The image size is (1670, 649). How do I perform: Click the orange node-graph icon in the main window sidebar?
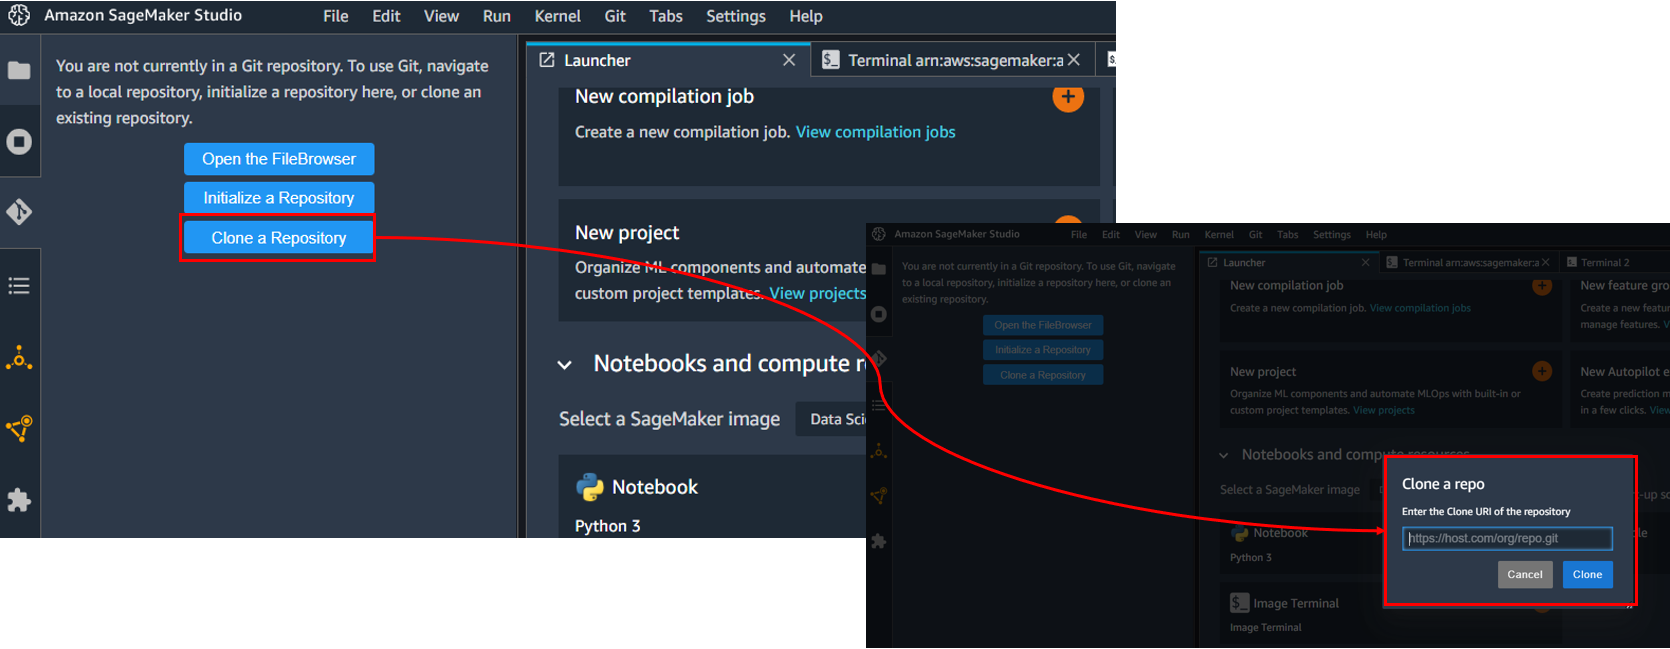click(x=19, y=429)
